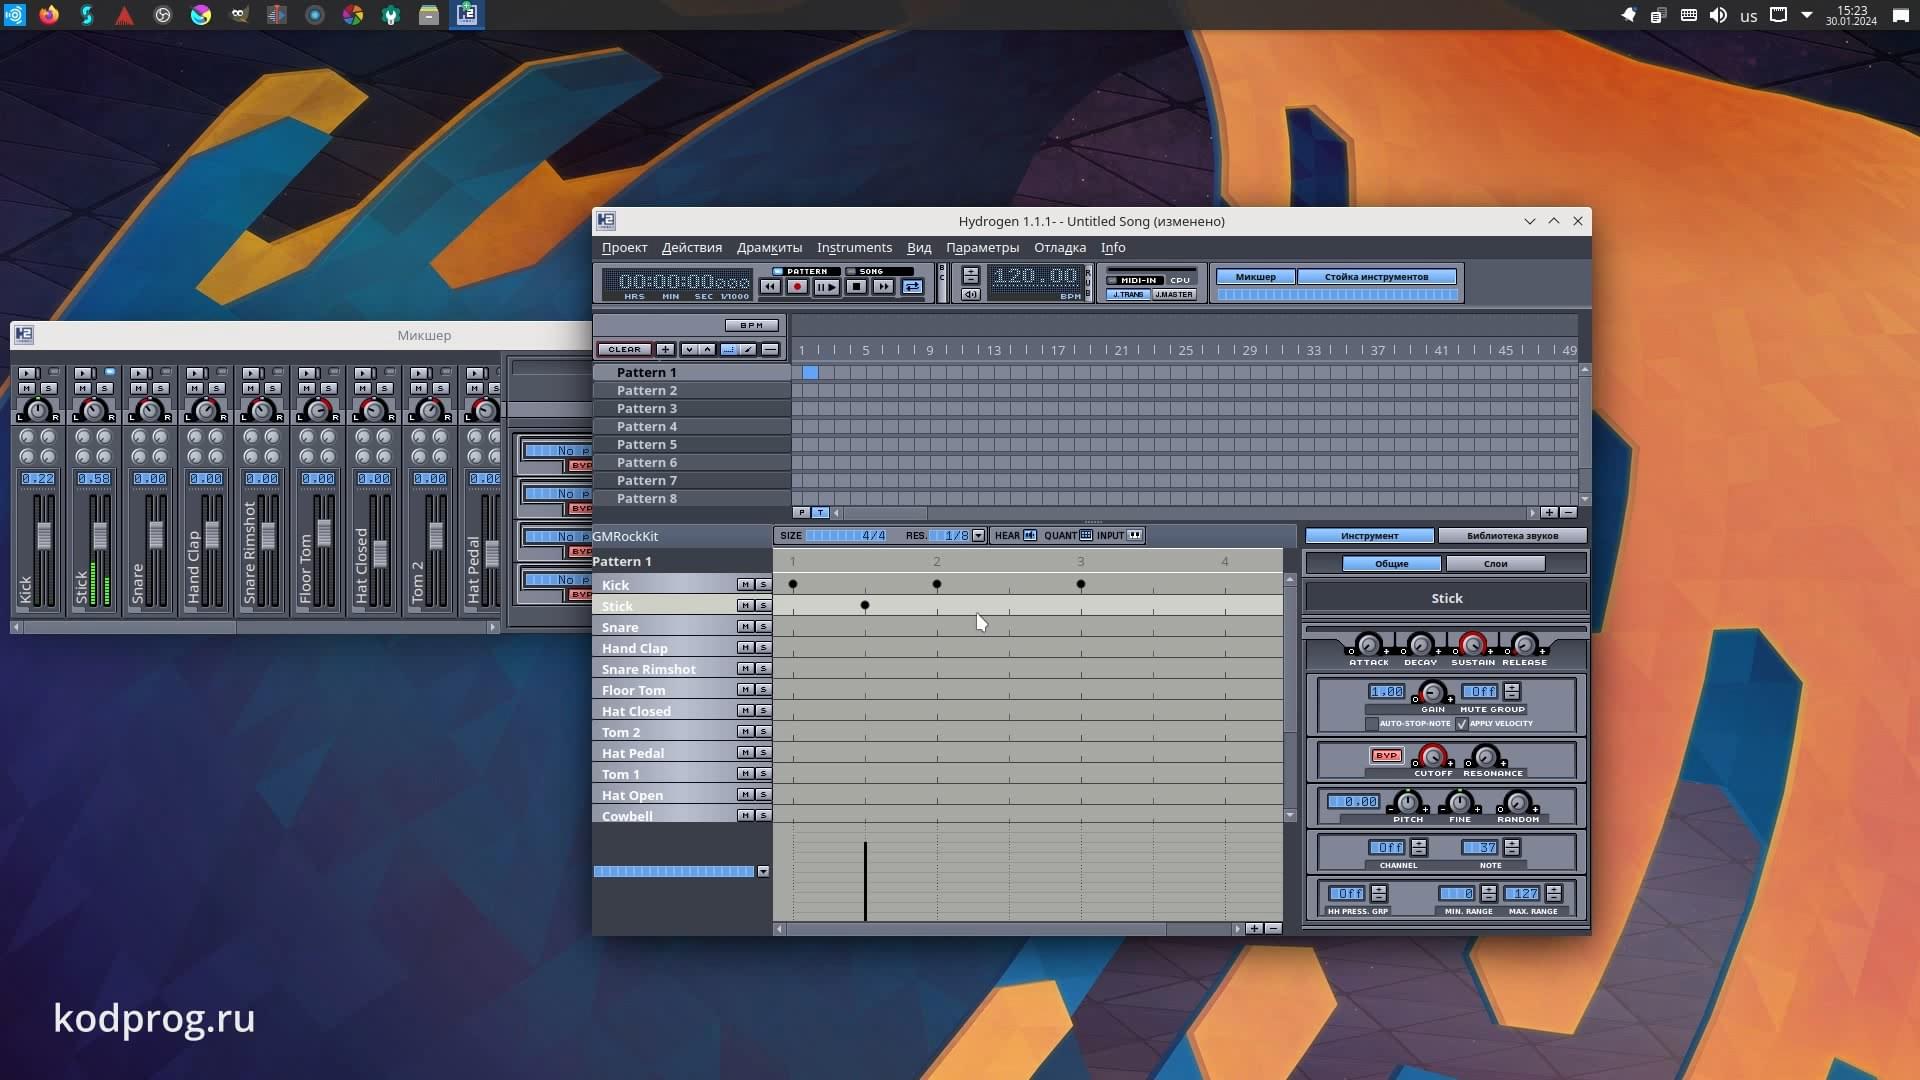Screen dimensions: 1920x1080
Task: Toggle the J.TRANS button
Action: (1127, 294)
